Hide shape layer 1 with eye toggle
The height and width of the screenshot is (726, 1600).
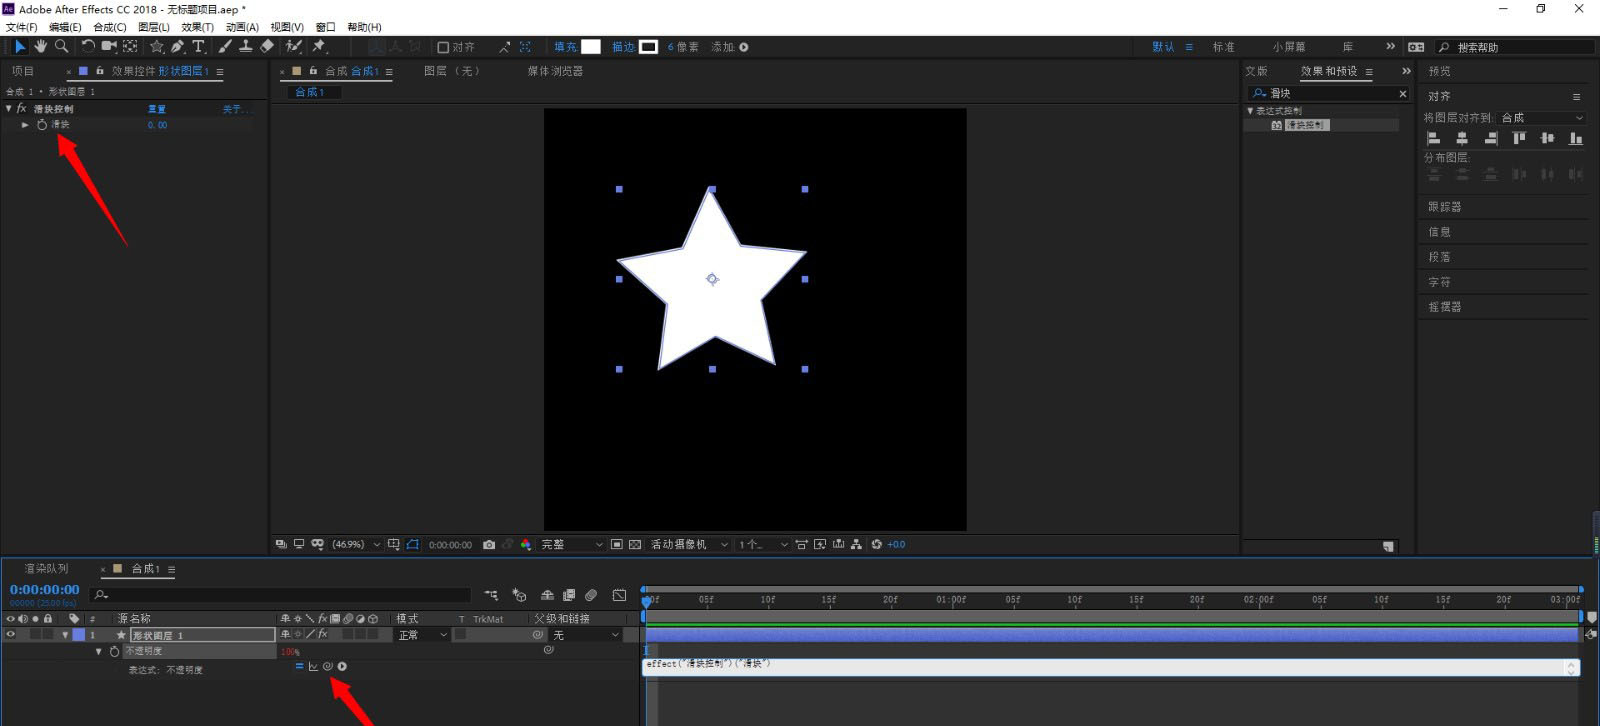pos(11,635)
